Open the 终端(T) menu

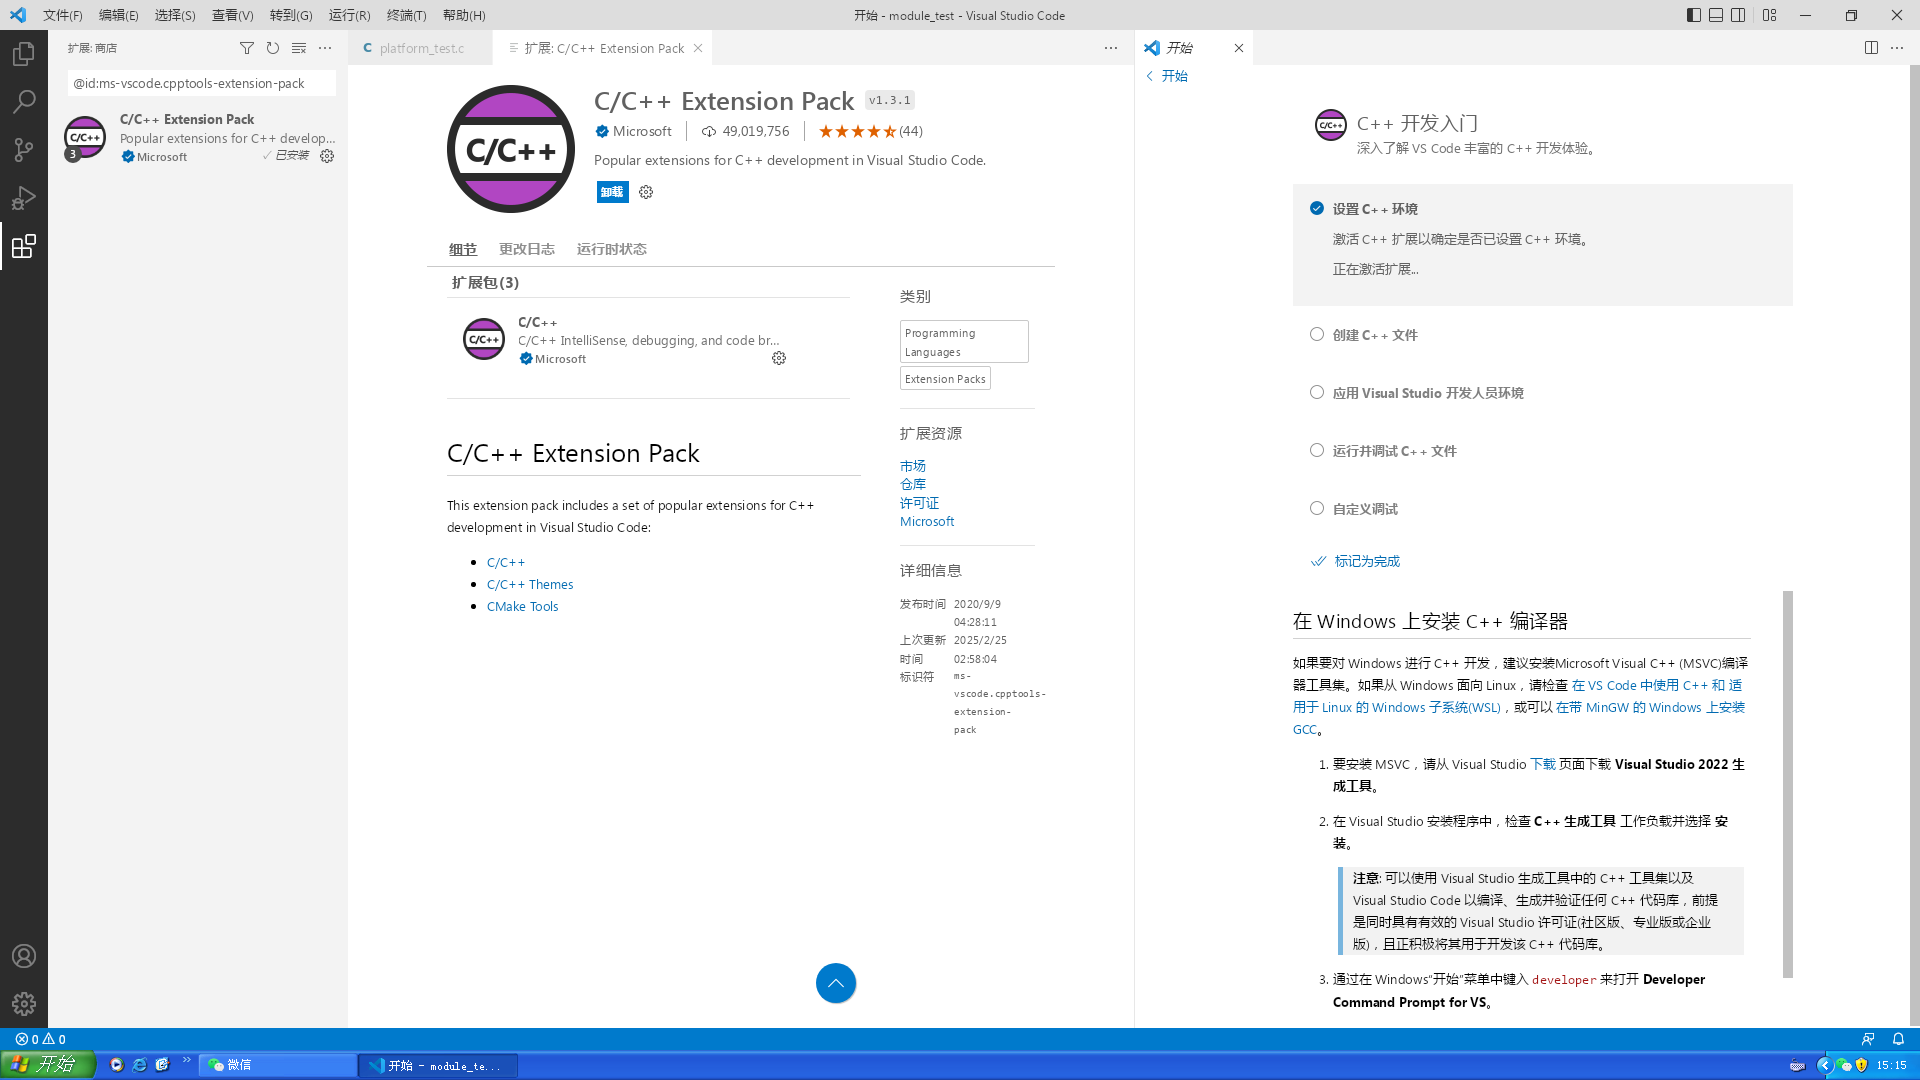tap(406, 15)
